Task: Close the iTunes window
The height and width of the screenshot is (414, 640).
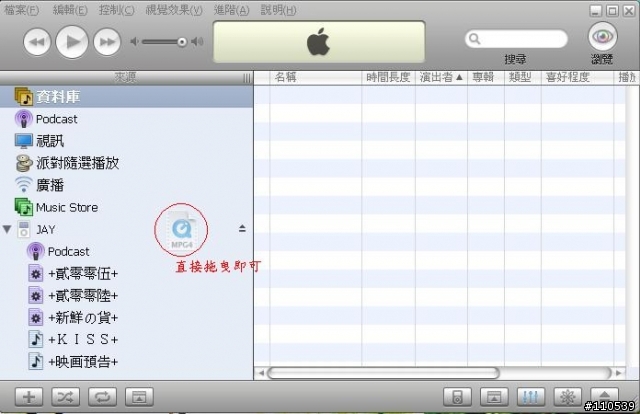Action: click(629, 11)
